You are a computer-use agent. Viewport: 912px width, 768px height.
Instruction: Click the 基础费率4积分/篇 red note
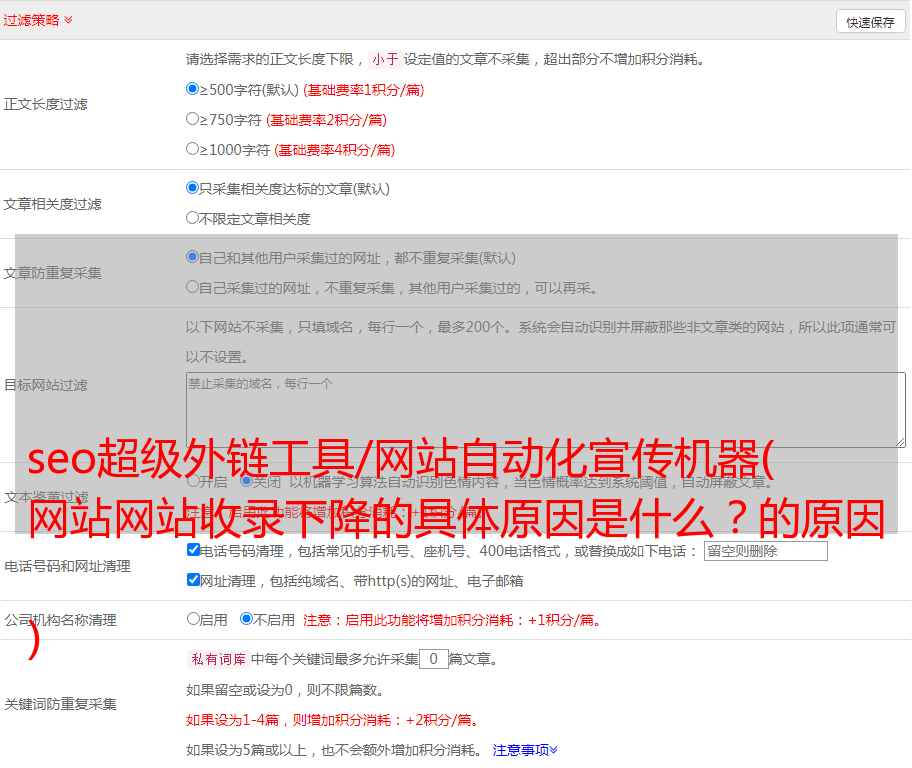click(x=334, y=150)
